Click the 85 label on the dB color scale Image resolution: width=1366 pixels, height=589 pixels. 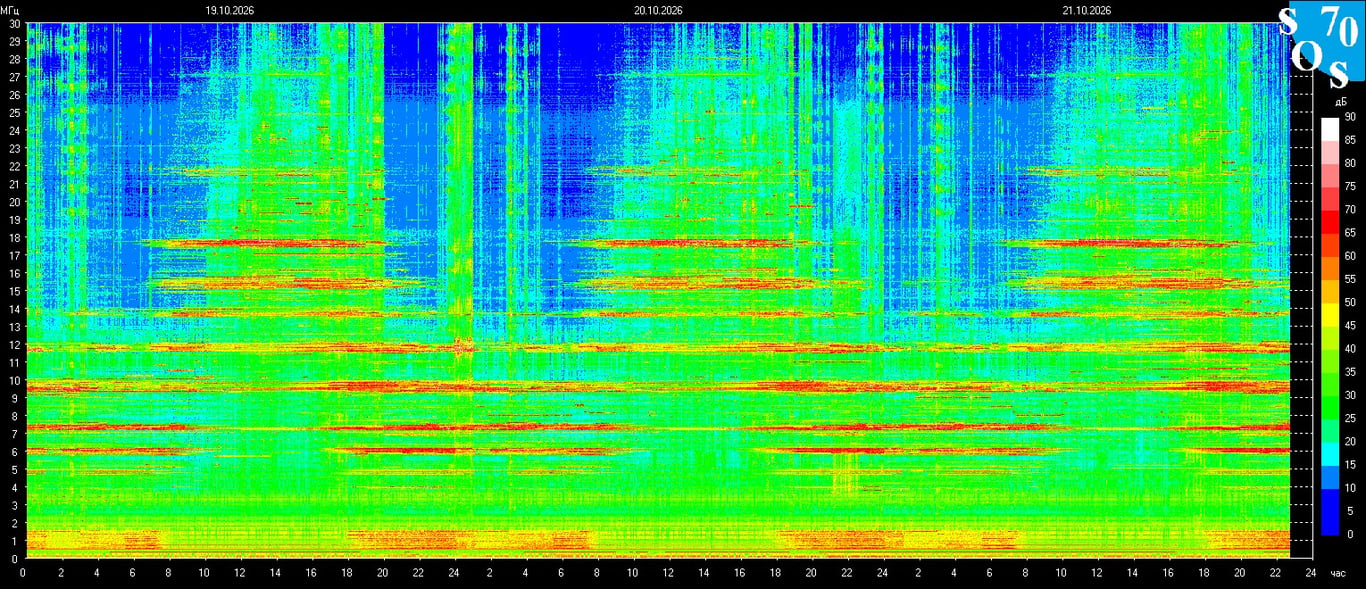1350,140
